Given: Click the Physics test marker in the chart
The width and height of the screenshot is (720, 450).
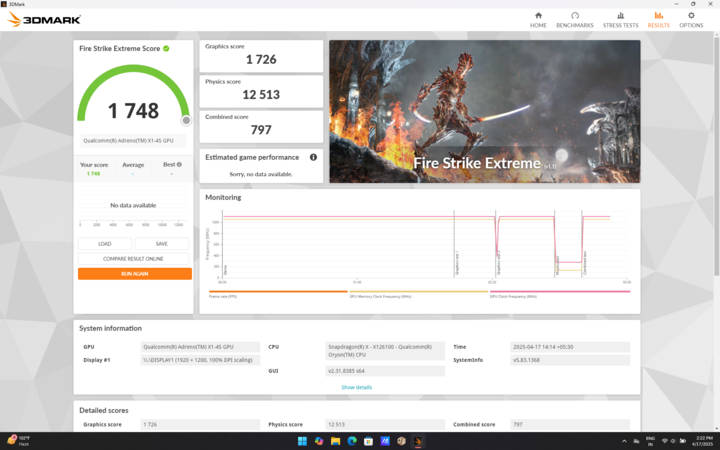Looking at the screenshot, I should click(x=555, y=244).
